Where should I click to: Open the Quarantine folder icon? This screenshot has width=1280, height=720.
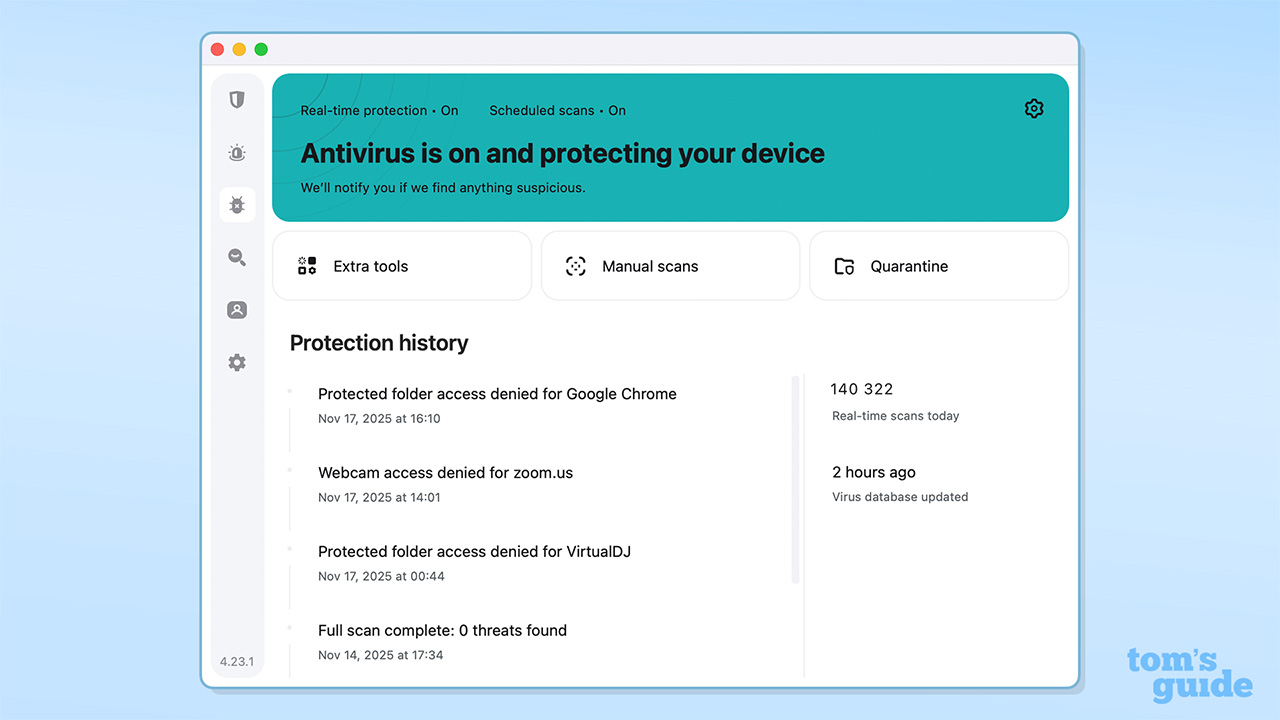(843, 266)
